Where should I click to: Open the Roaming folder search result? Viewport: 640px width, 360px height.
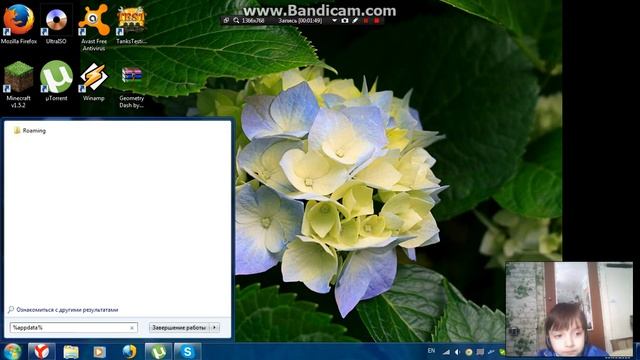pyautogui.click(x=29, y=131)
